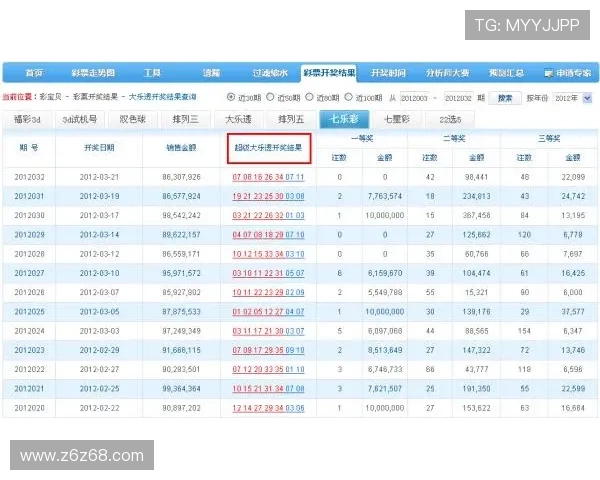Switch to the 双色球 tab
Image resolution: width=600 pixels, height=480 pixels.
point(132,119)
